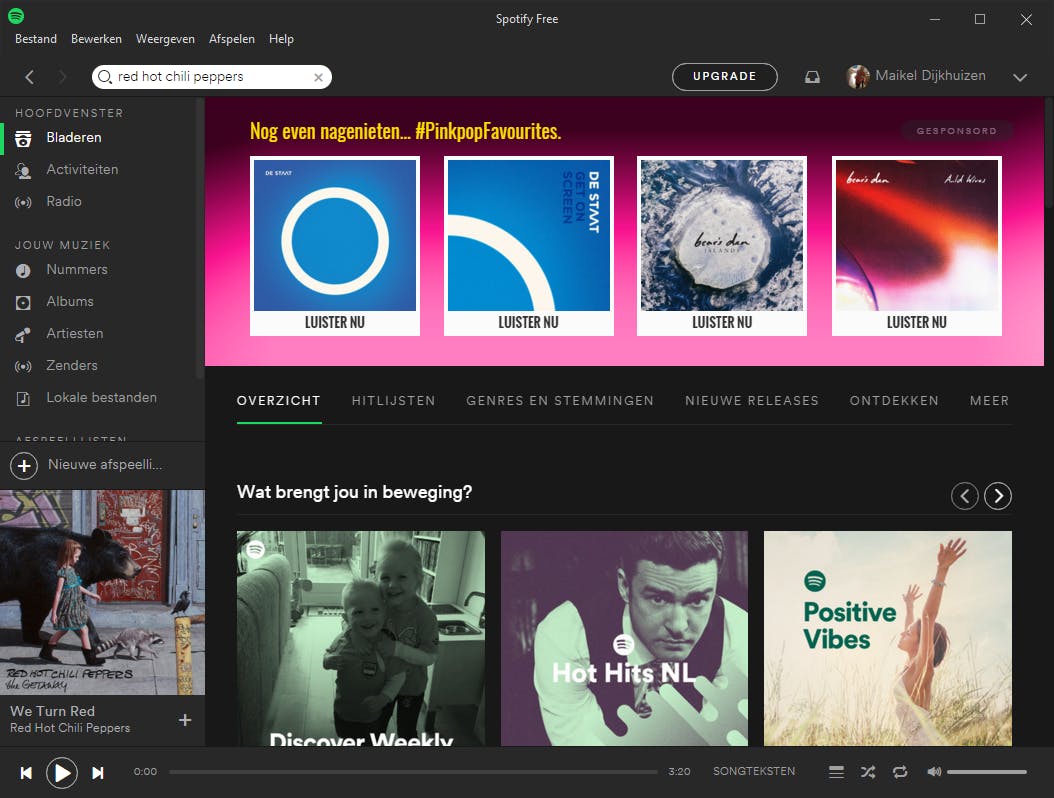
Task: Clear the search field with the X
Action: tap(318, 77)
